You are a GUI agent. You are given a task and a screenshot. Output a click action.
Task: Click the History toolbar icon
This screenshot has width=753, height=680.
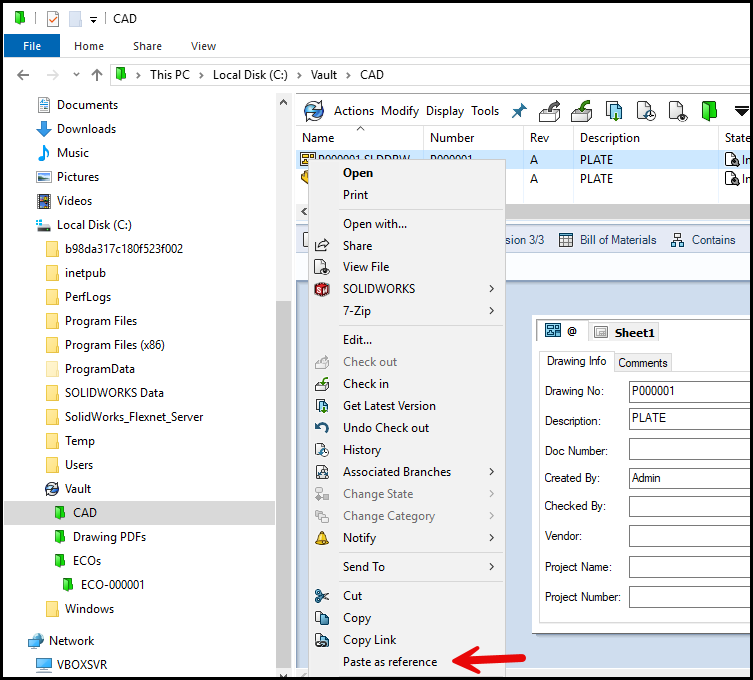645,111
